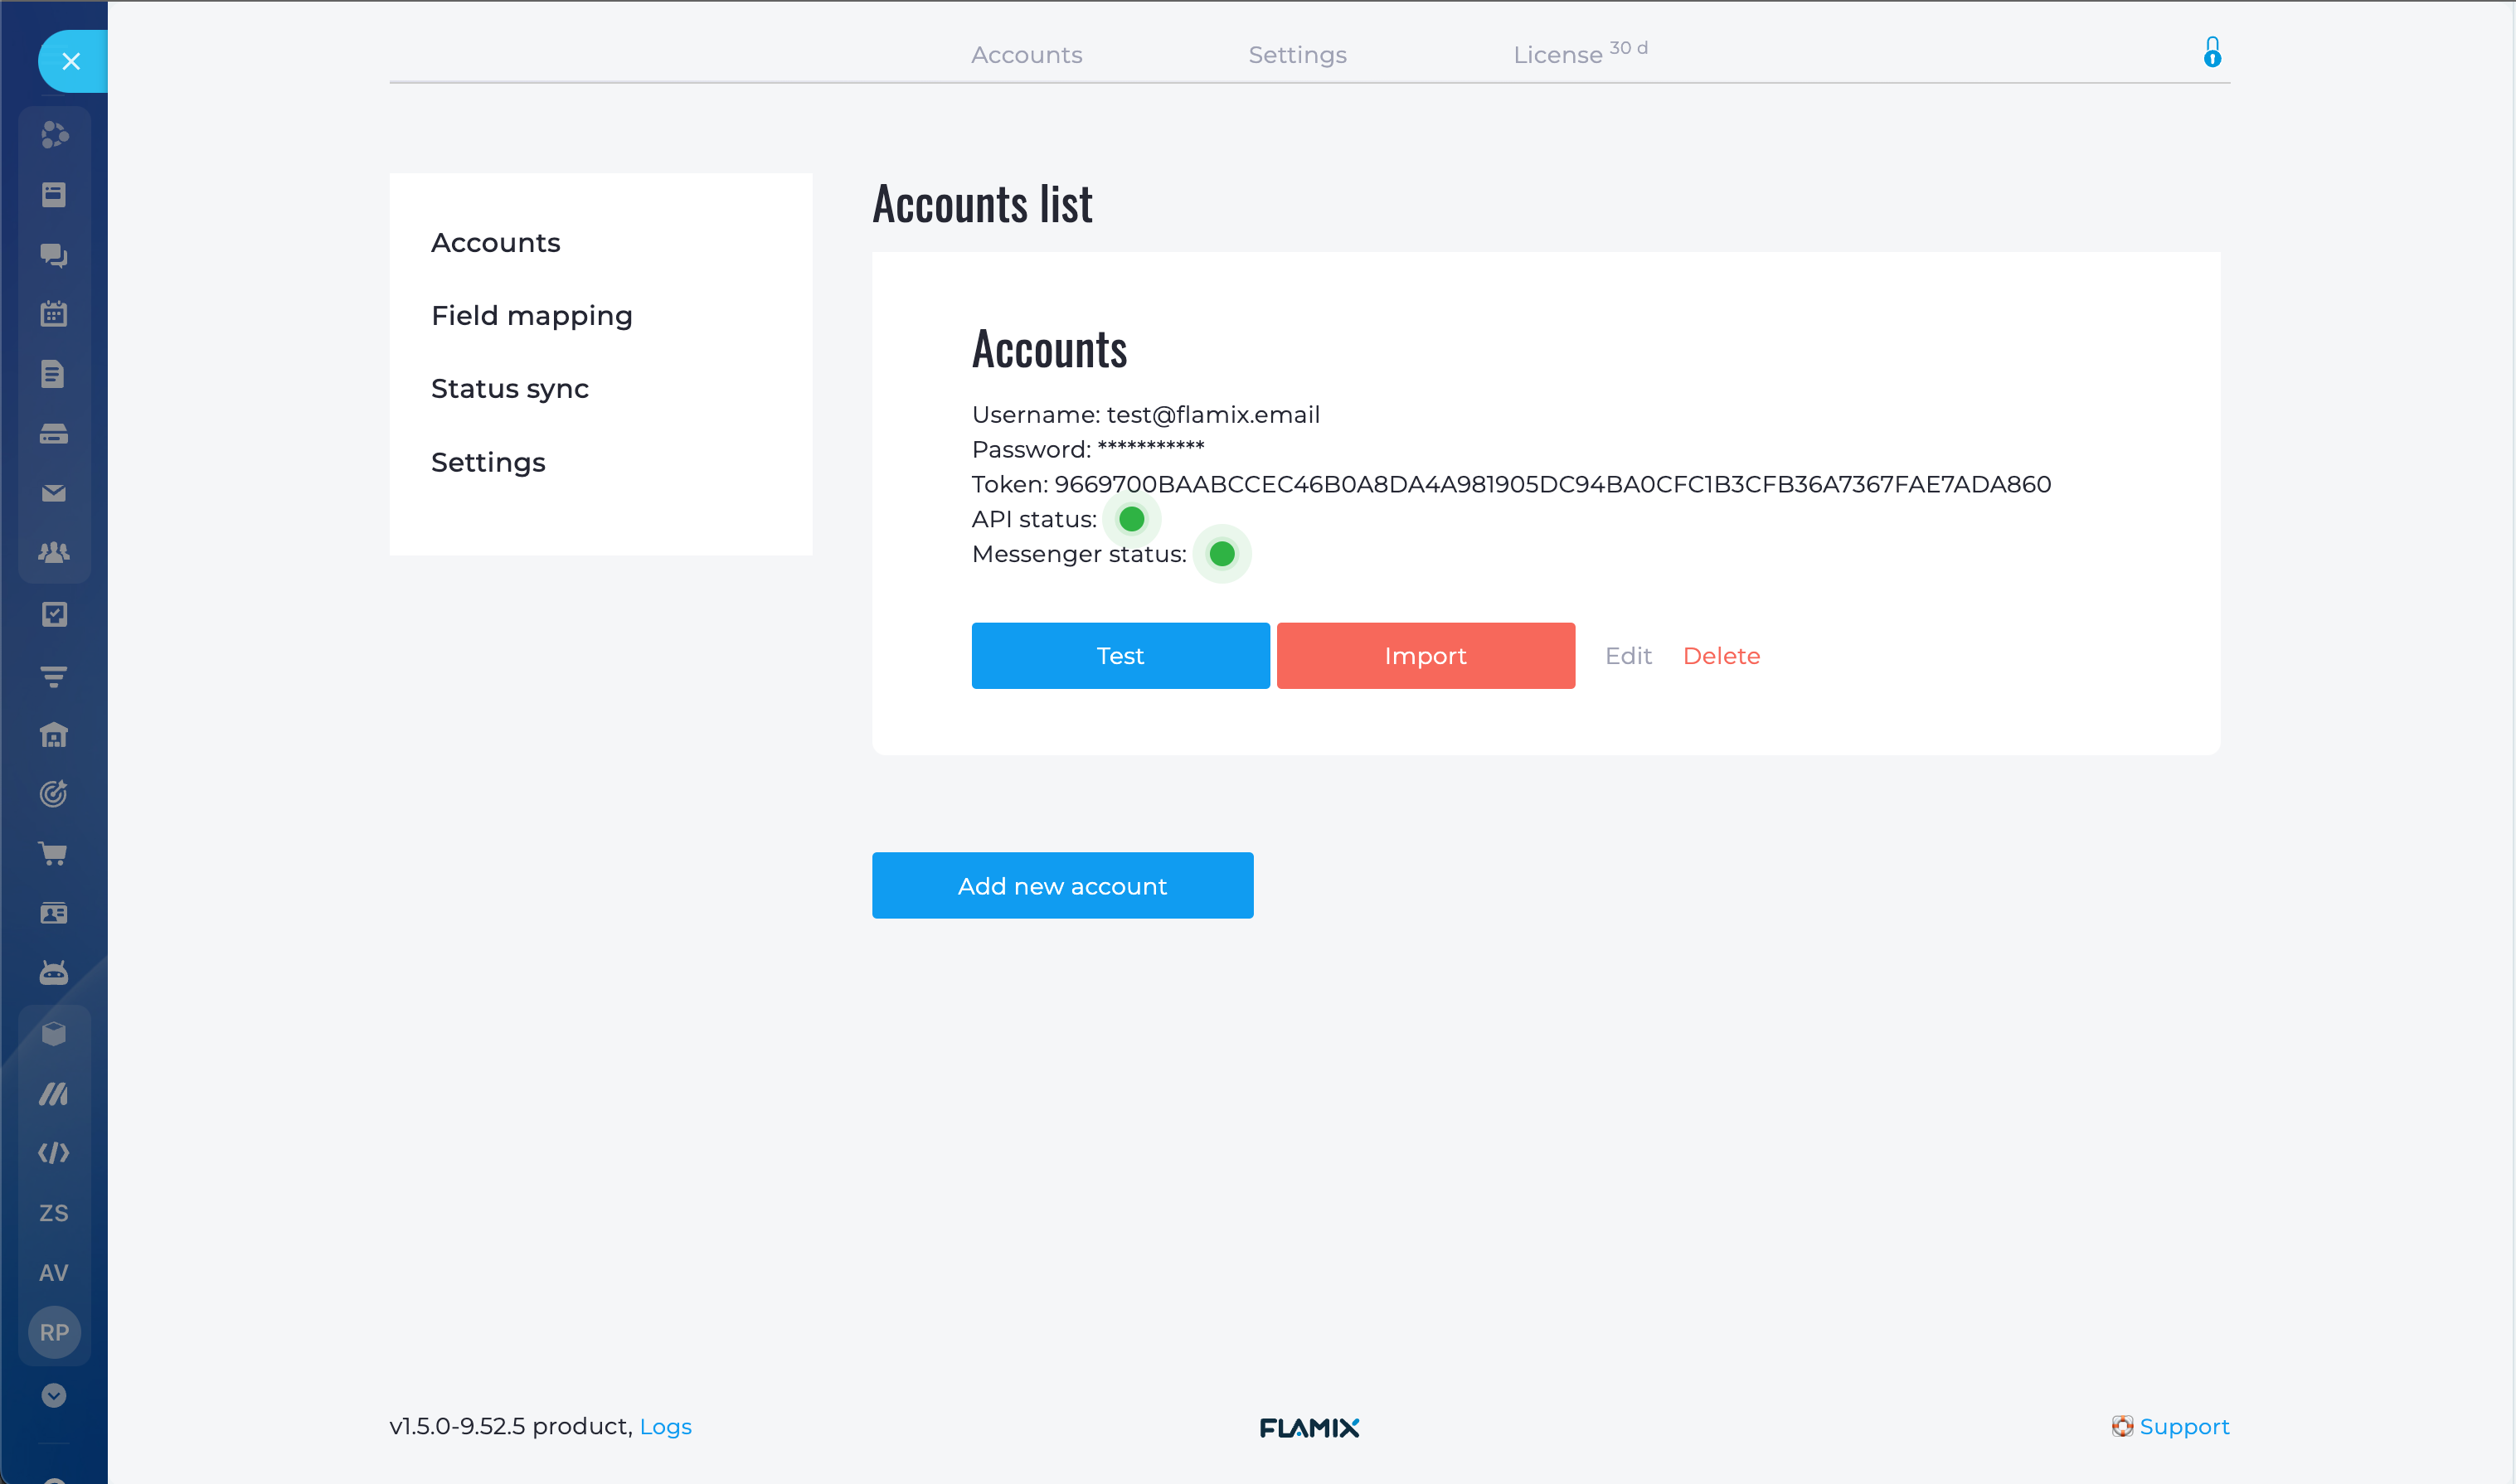Click the Delete account link

(x=1721, y=656)
